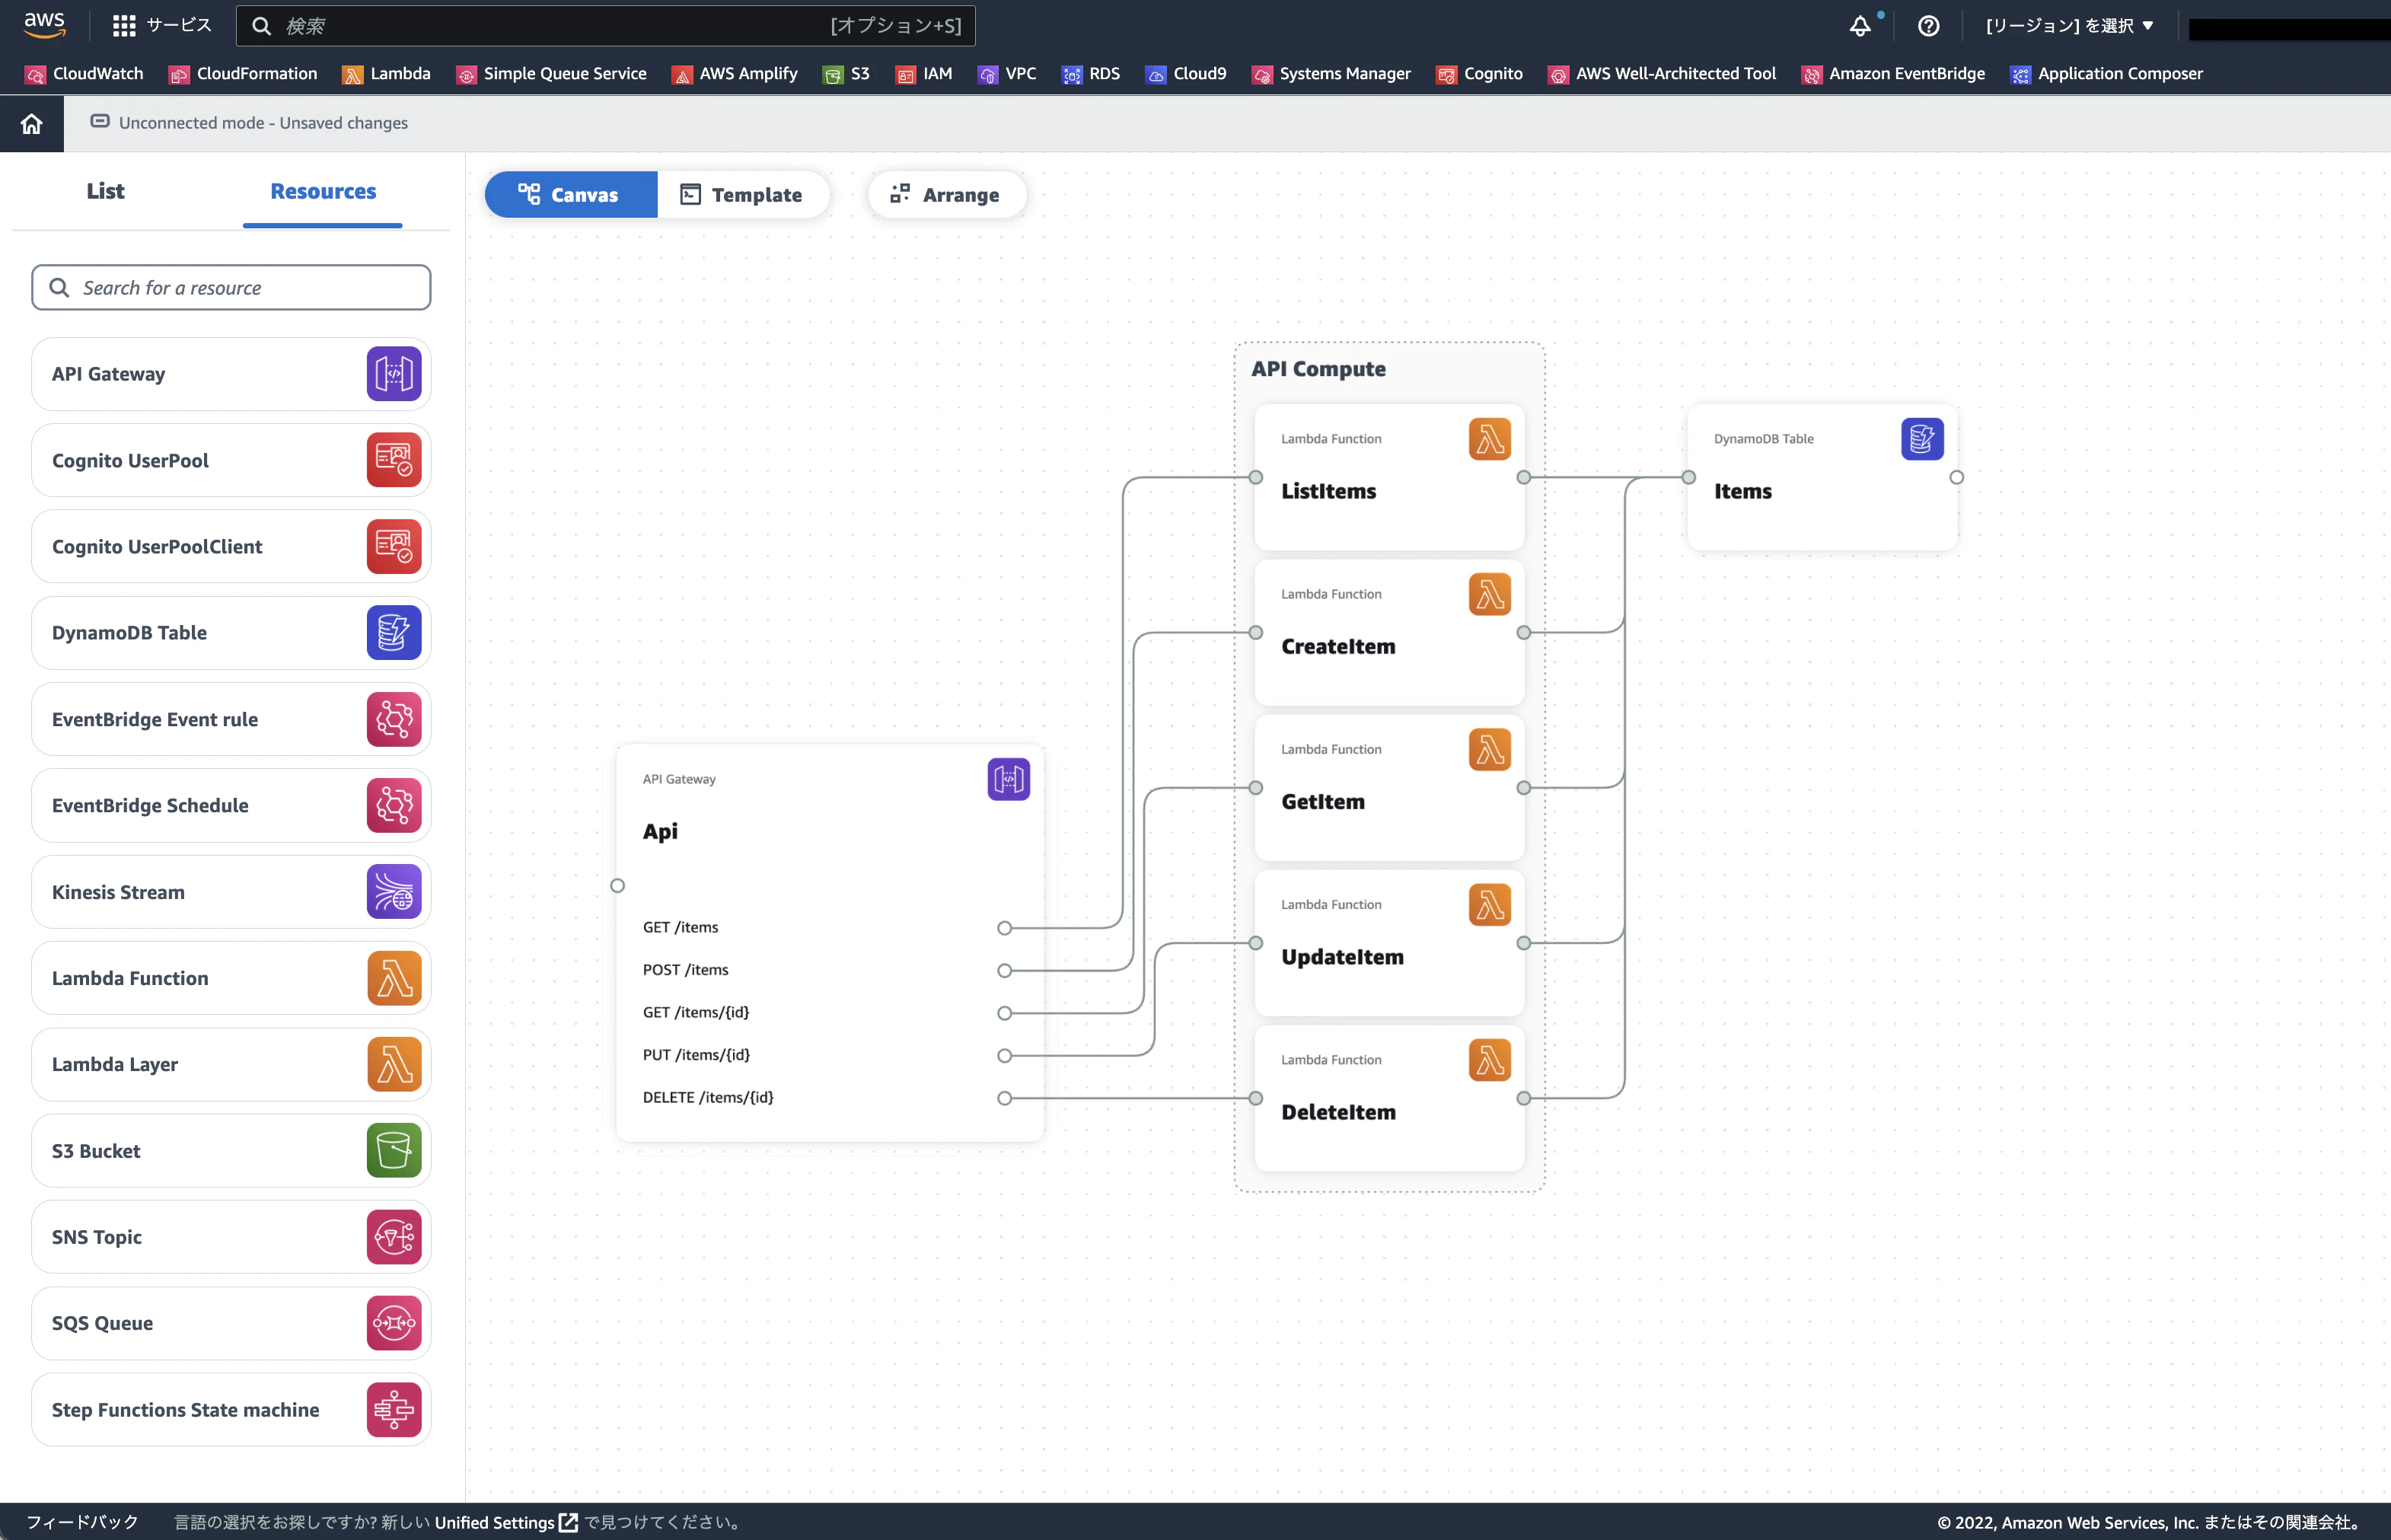Click the Lambda Function palette icon
The width and height of the screenshot is (2391, 1540).
tap(394, 978)
